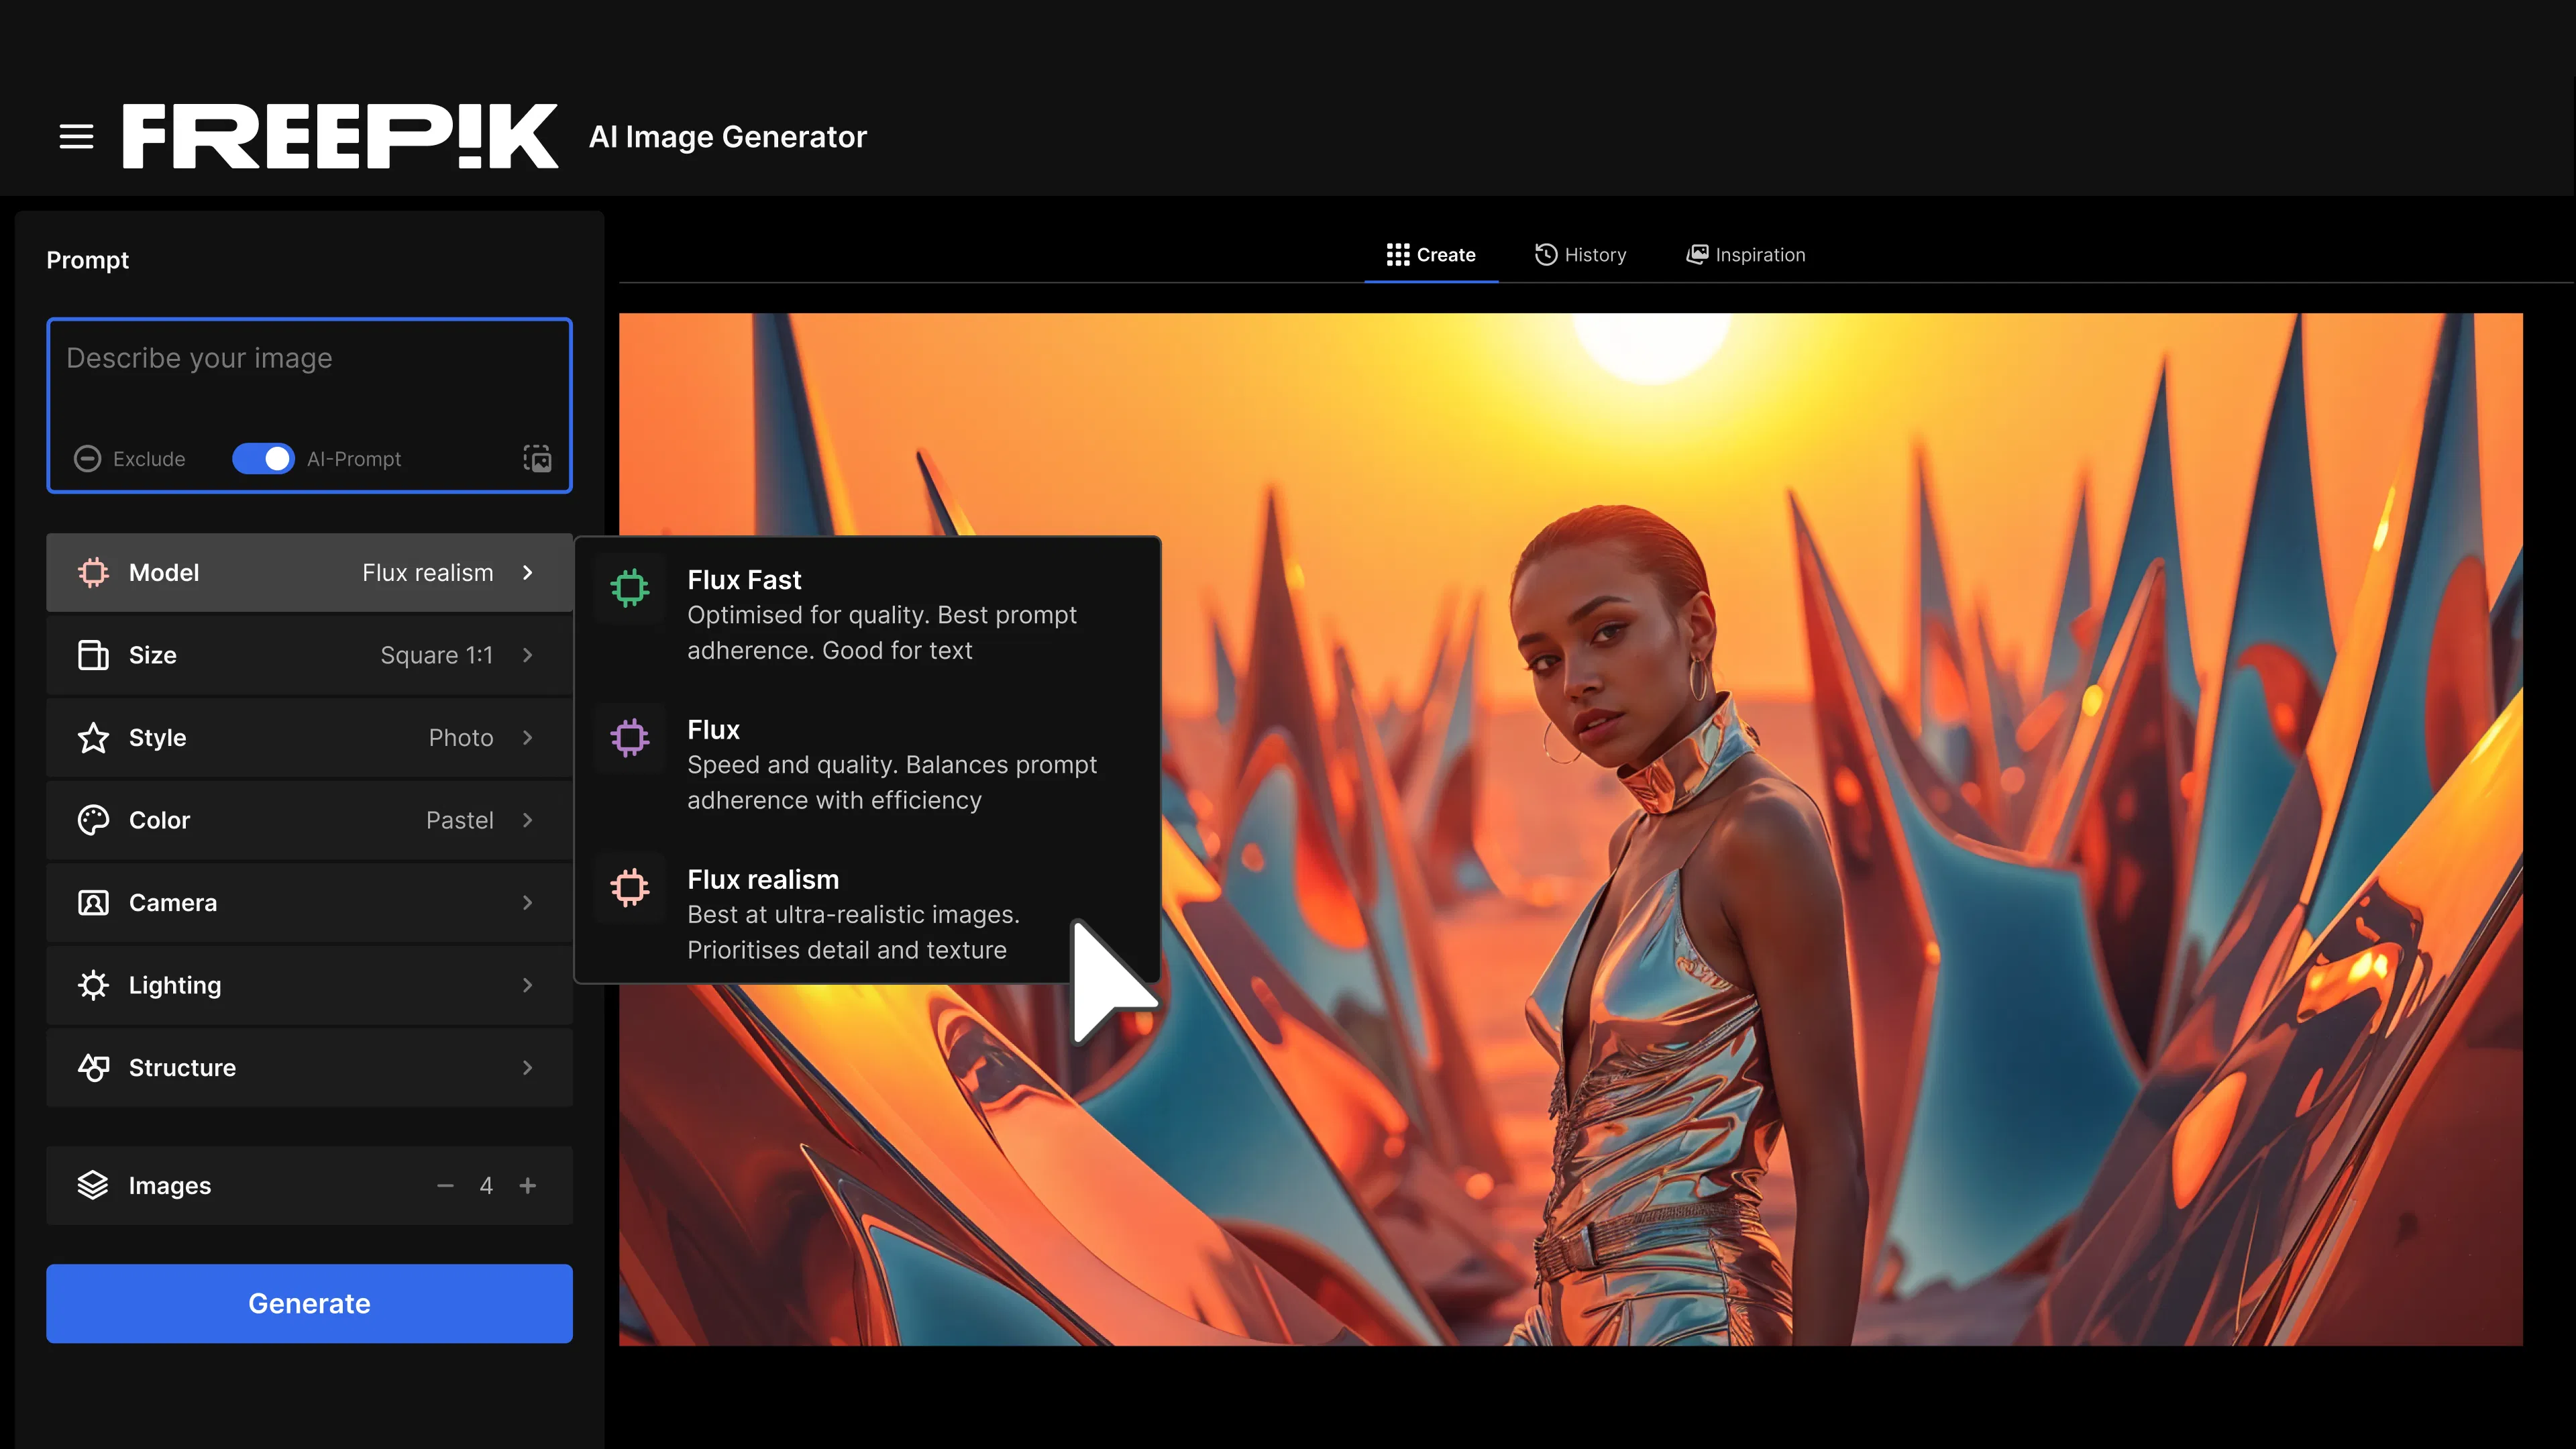The image size is (2576, 1449).
Task: Expand the Camera settings chevron
Action: click(x=528, y=902)
